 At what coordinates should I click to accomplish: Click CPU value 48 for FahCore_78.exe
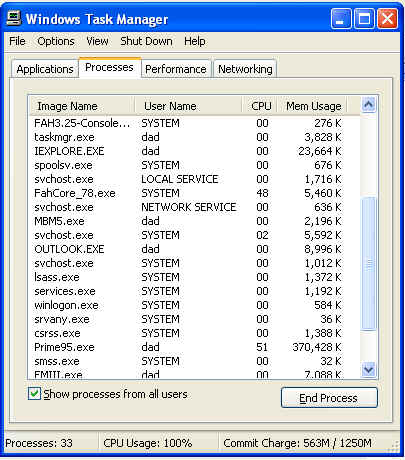click(x=262, y=193)
